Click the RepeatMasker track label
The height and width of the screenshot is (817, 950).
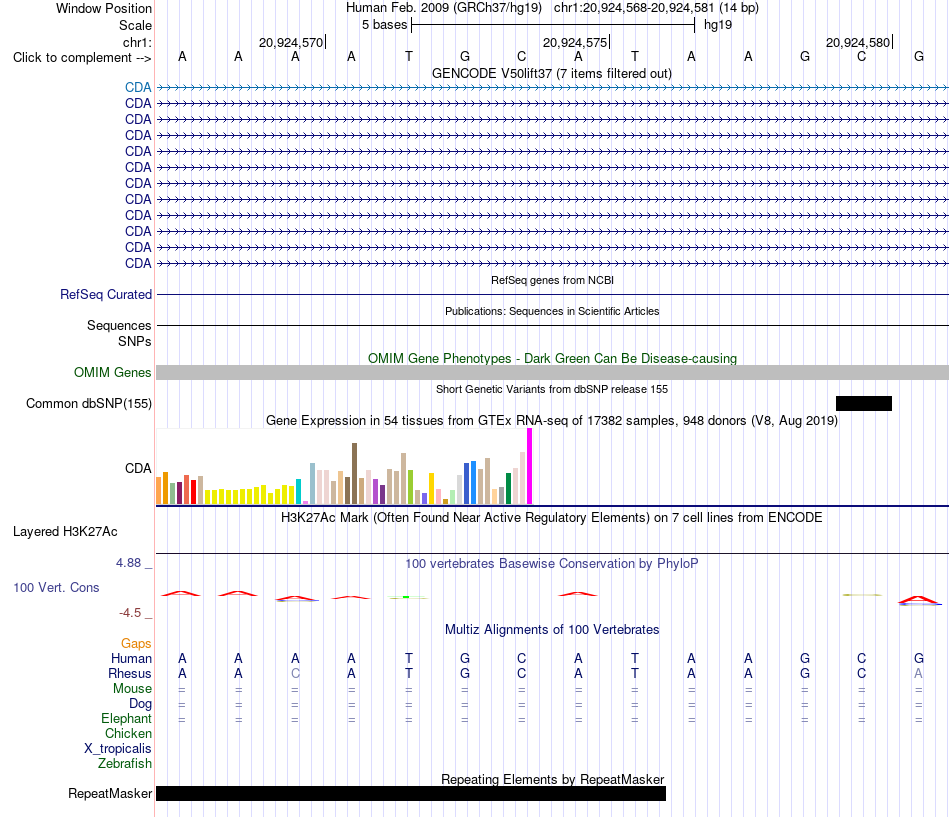click(110, 793)
